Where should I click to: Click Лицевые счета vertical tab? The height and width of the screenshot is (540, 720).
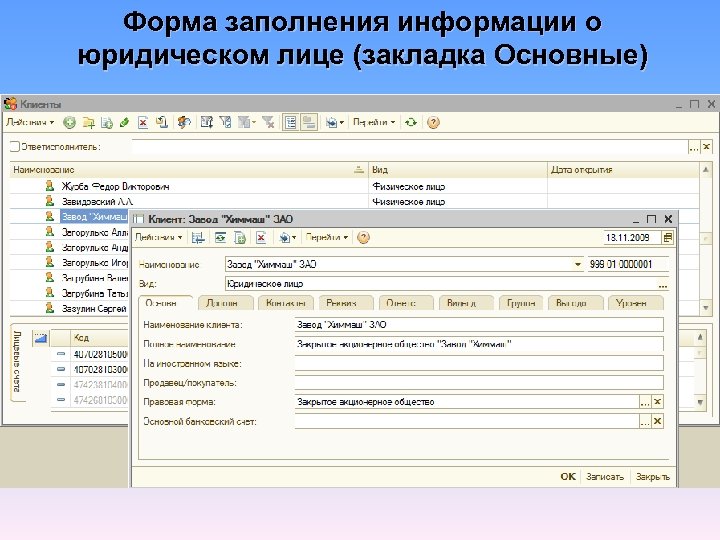17,362
